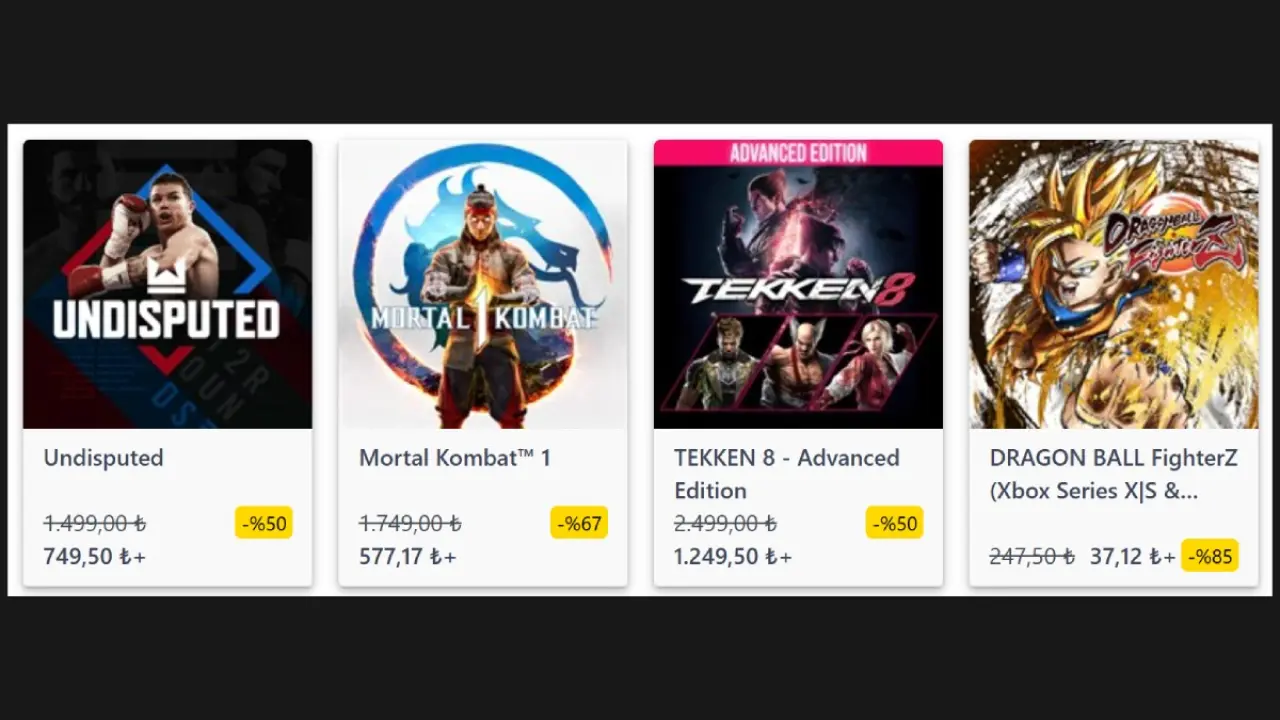Open the DRAGON BALL FighterZ title link
Viewport: 1280px width, 720px height.
point(1113,474)
